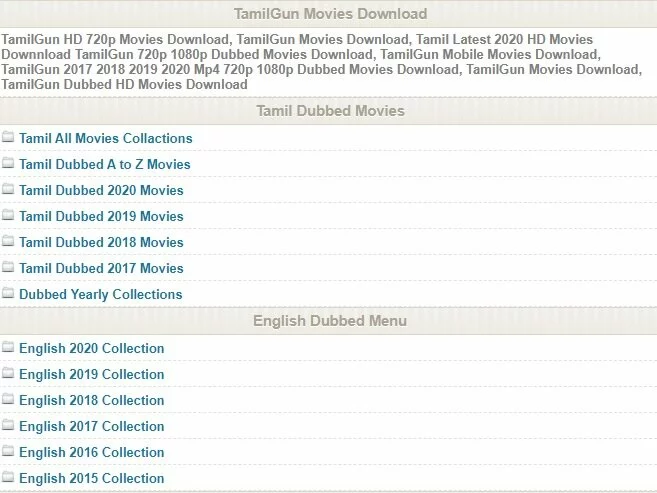Open English 2017 Collection link
Image resolution: width=657 pixels, height=493 pixels.
tap(92, 426)
